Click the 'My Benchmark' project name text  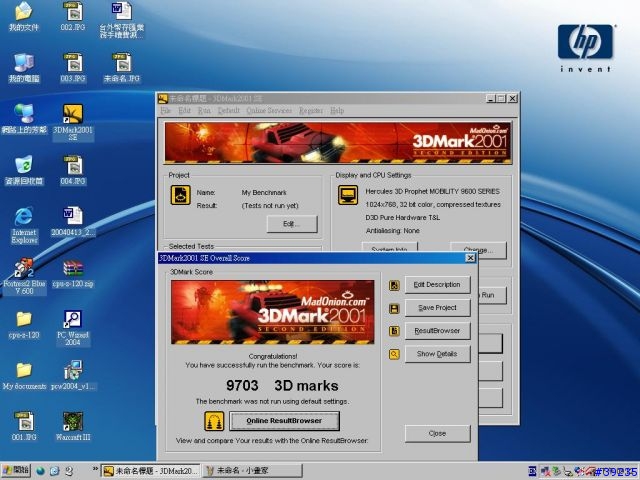[x=264, y=193]
